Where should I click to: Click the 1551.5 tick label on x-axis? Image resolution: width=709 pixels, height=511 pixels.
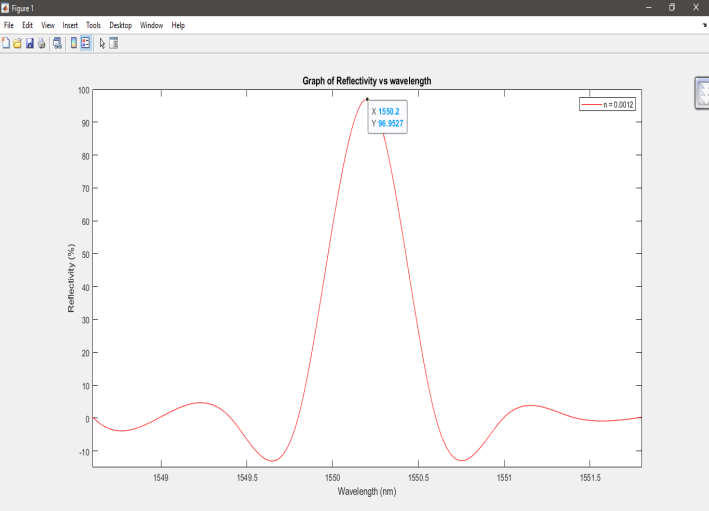click(590, 478)
